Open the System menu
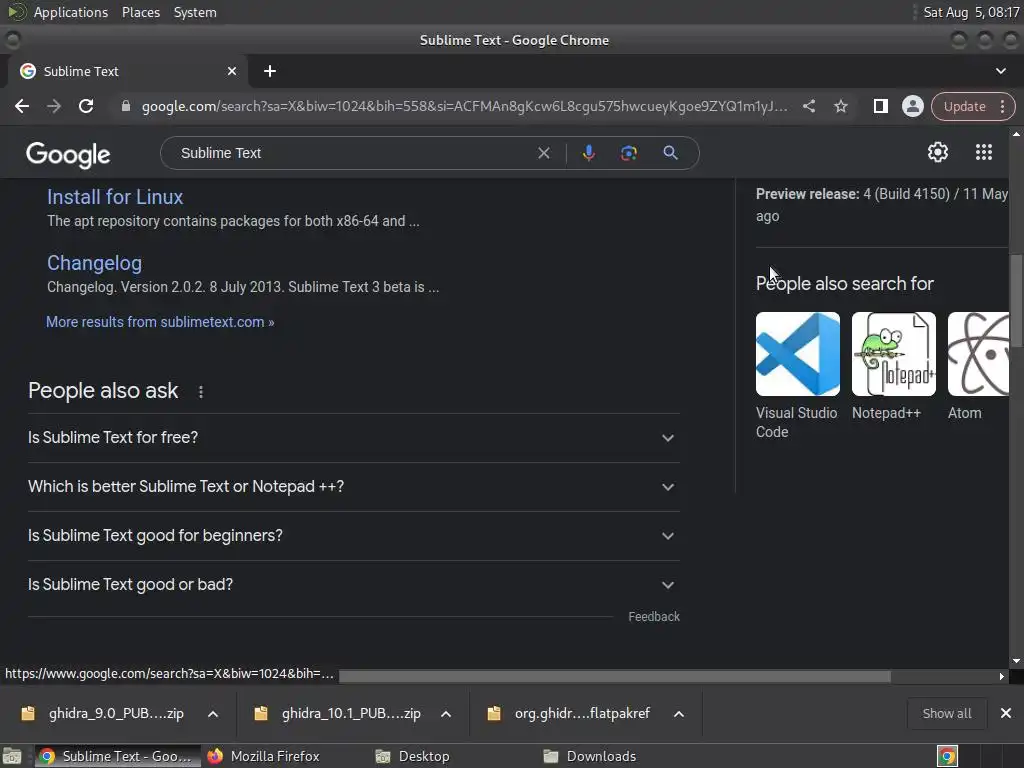Viewport: 1024px width, 768px height. click(195, 12)
